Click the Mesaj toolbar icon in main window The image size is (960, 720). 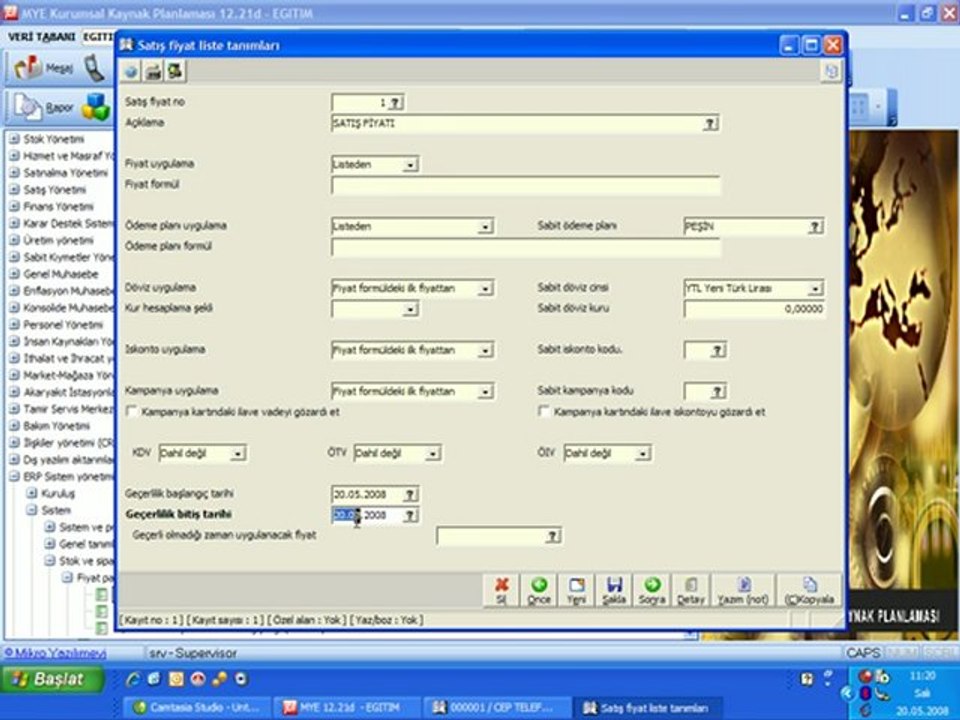coord(43,68)
